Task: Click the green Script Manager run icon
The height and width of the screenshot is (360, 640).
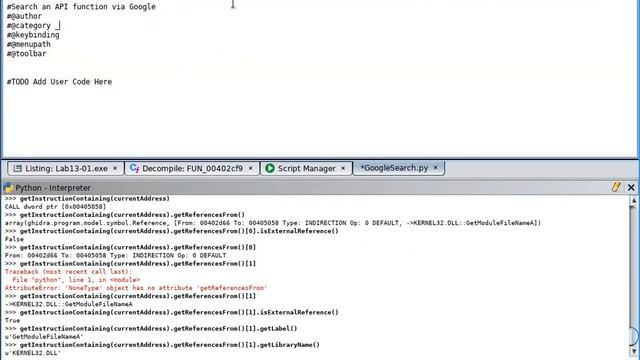Action: point(269,168)
